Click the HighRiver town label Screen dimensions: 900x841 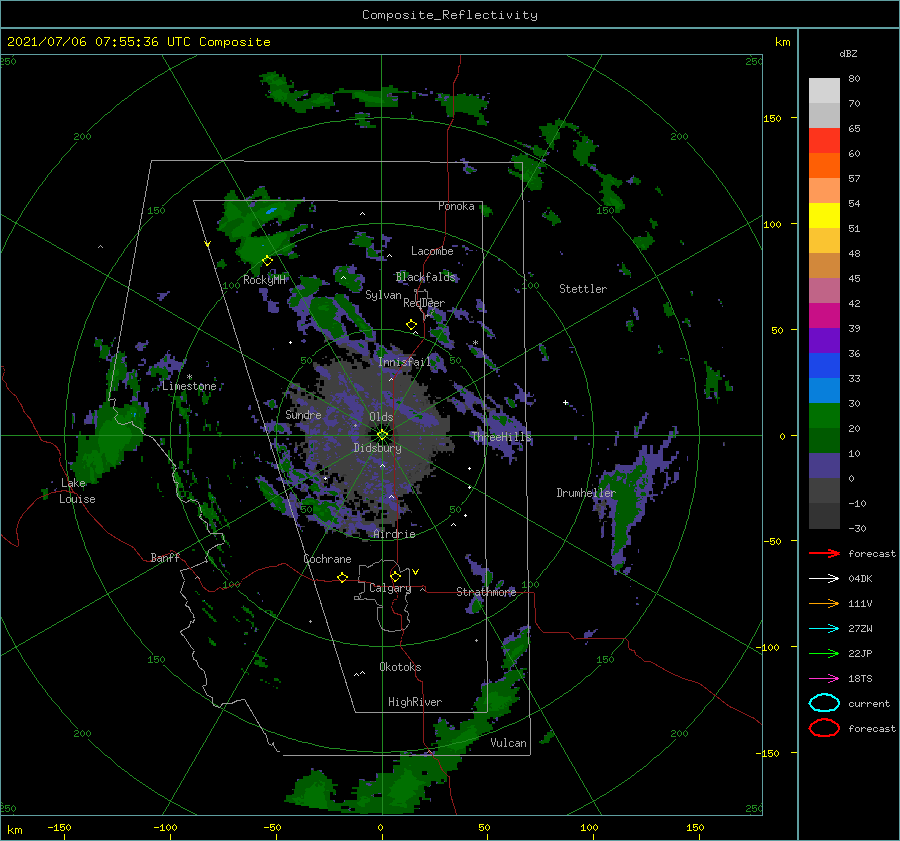tap(415, 702)
